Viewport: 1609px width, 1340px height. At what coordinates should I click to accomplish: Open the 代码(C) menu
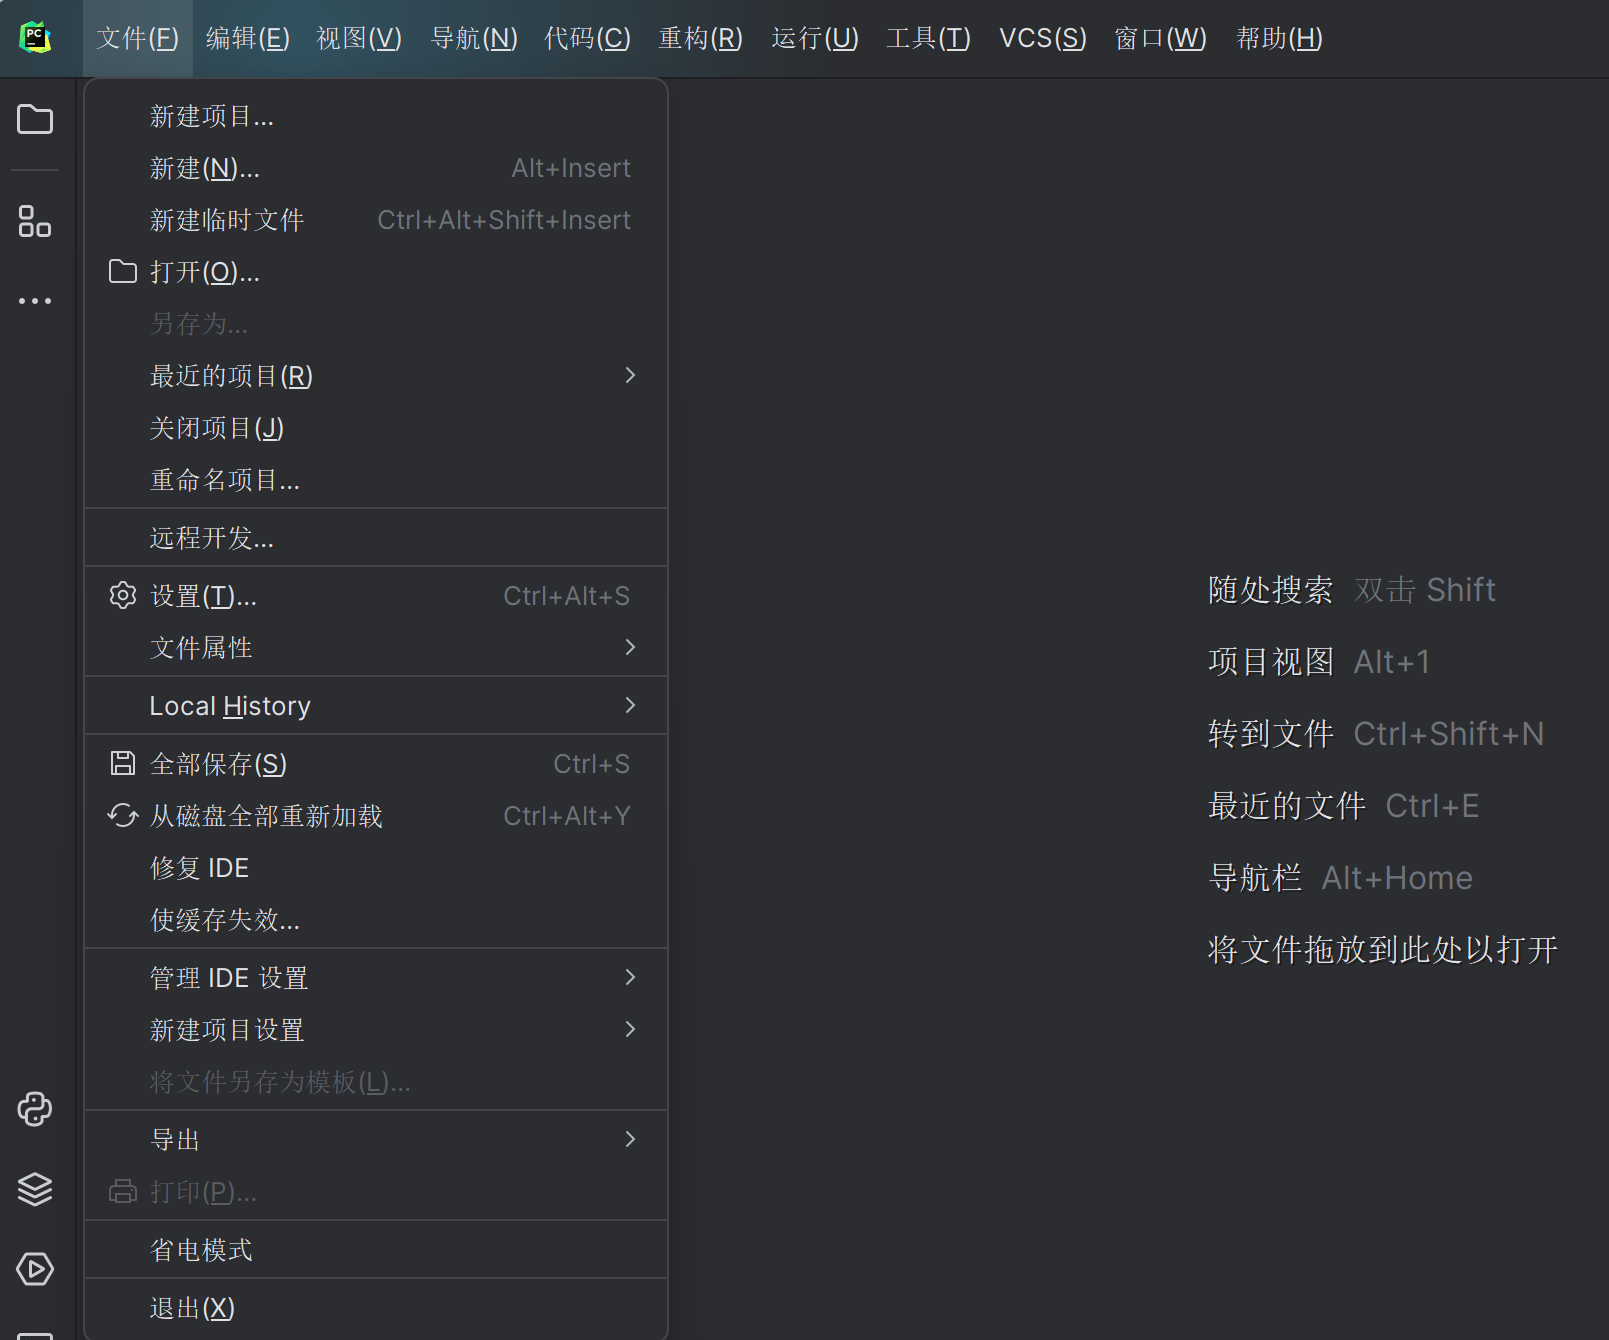pos(588,38)
